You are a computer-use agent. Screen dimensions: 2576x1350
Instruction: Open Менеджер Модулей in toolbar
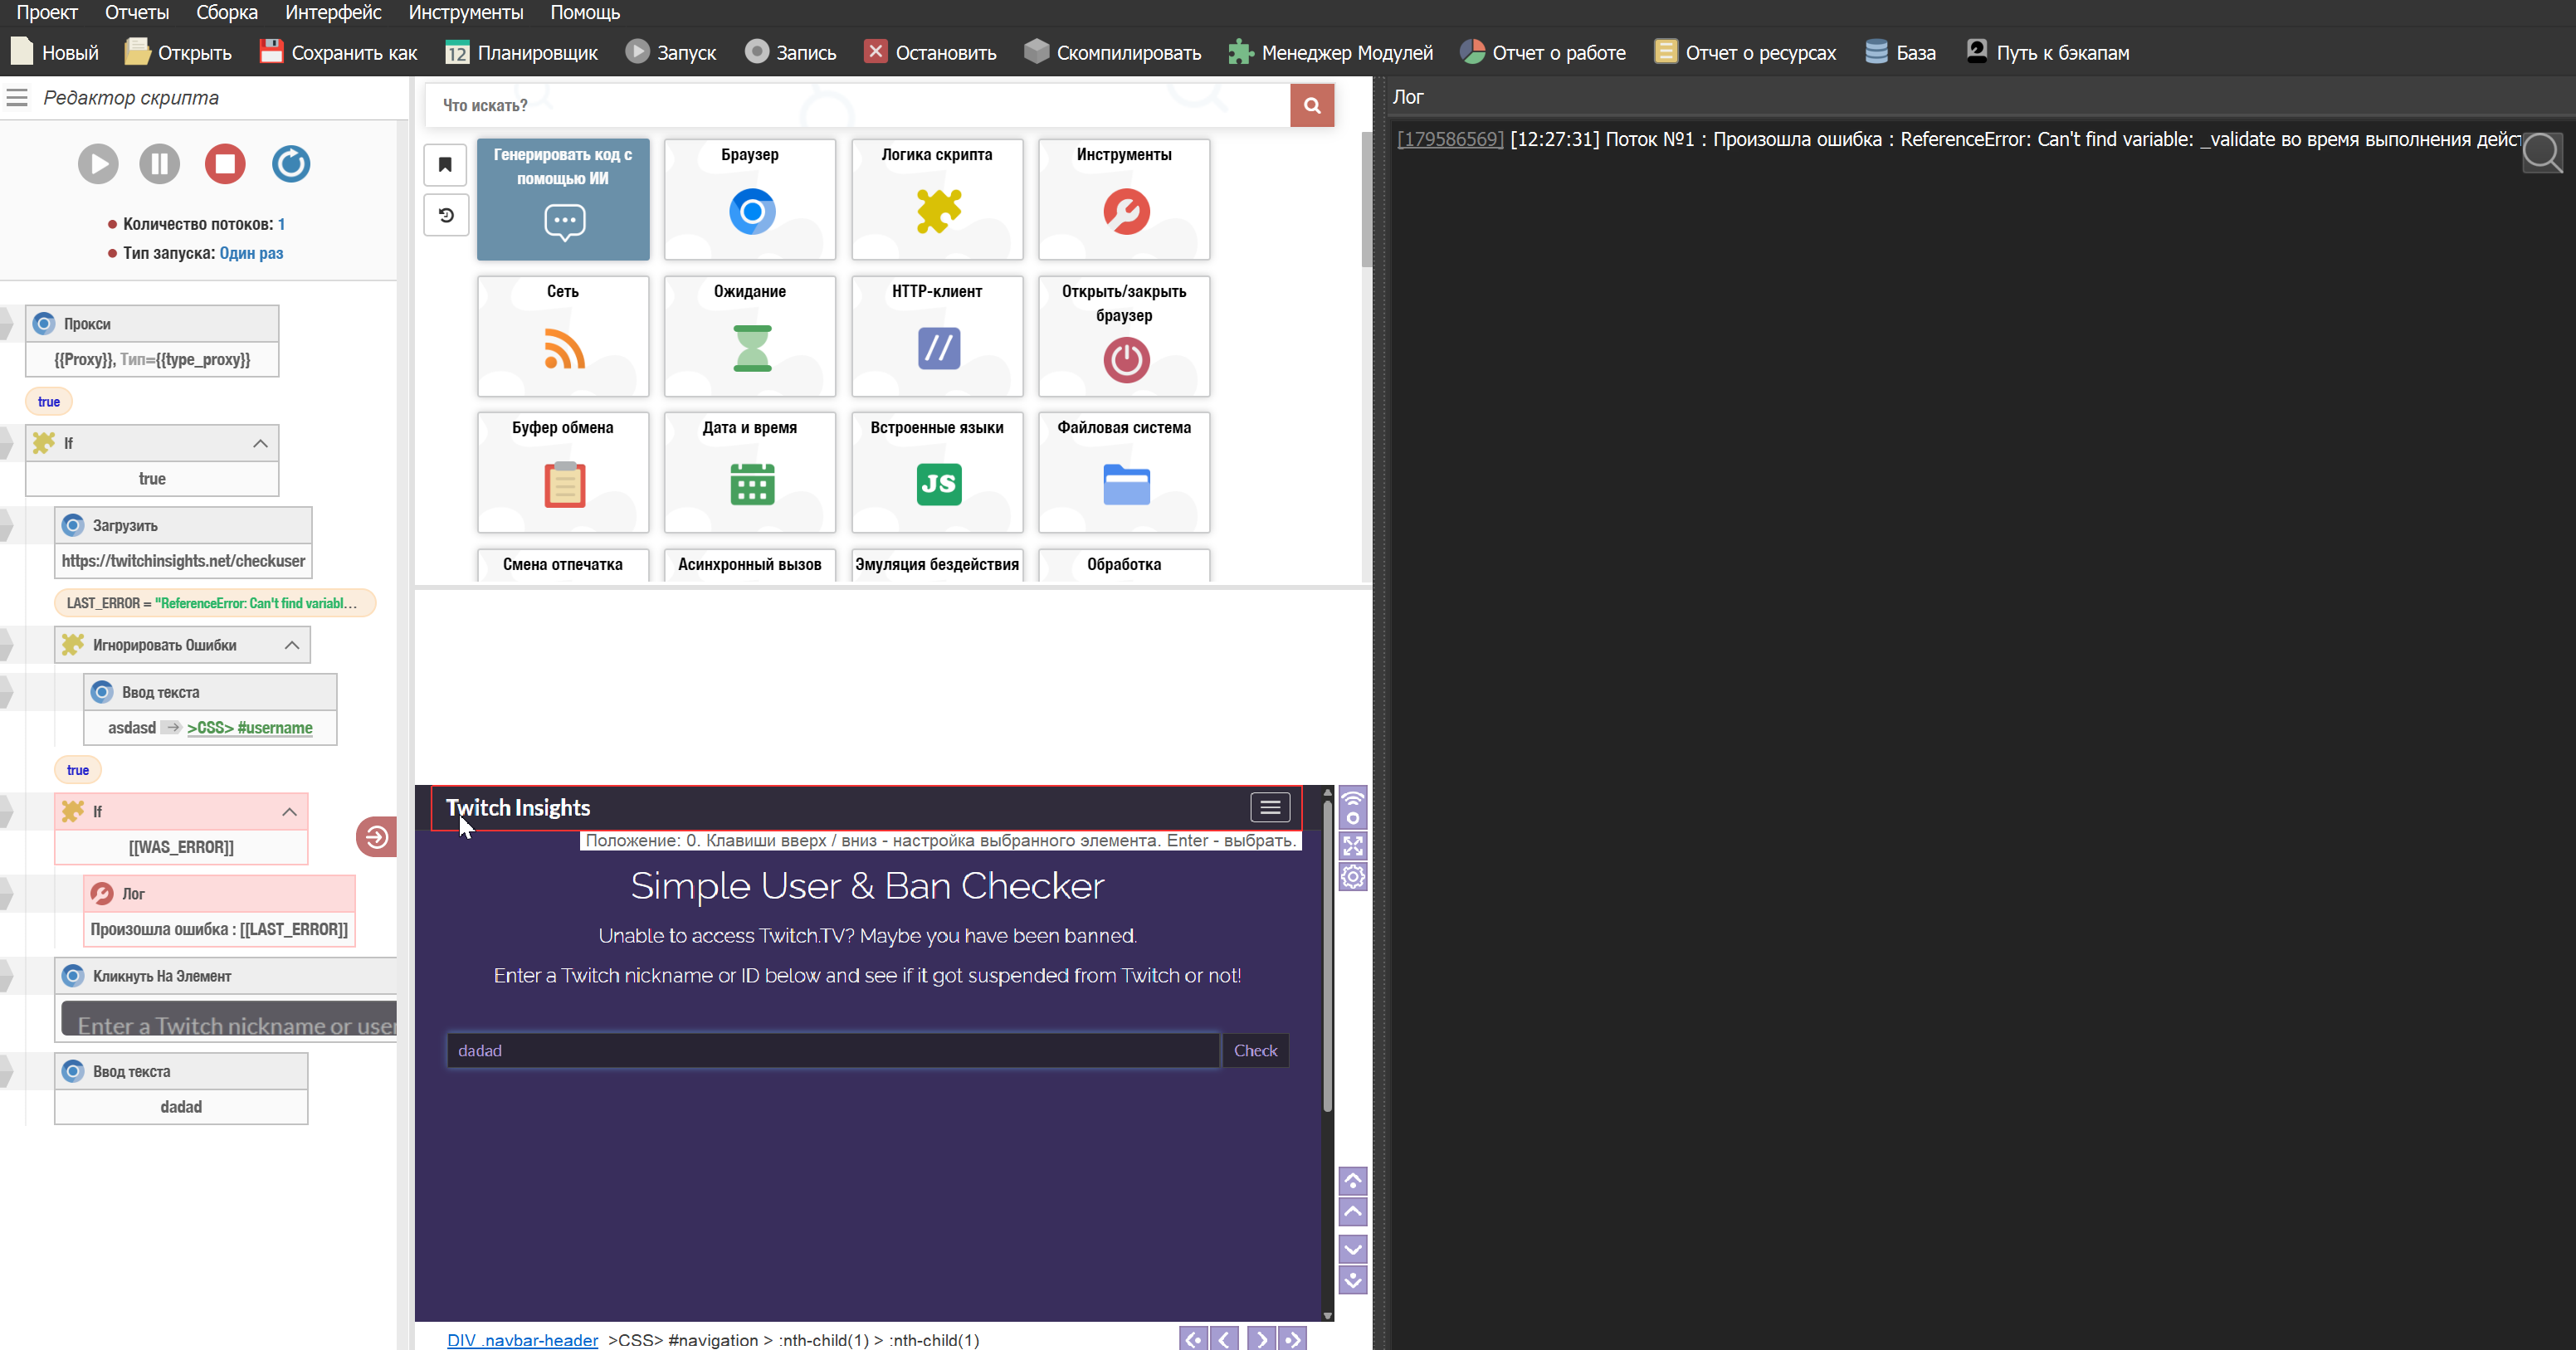(1331, 52)
